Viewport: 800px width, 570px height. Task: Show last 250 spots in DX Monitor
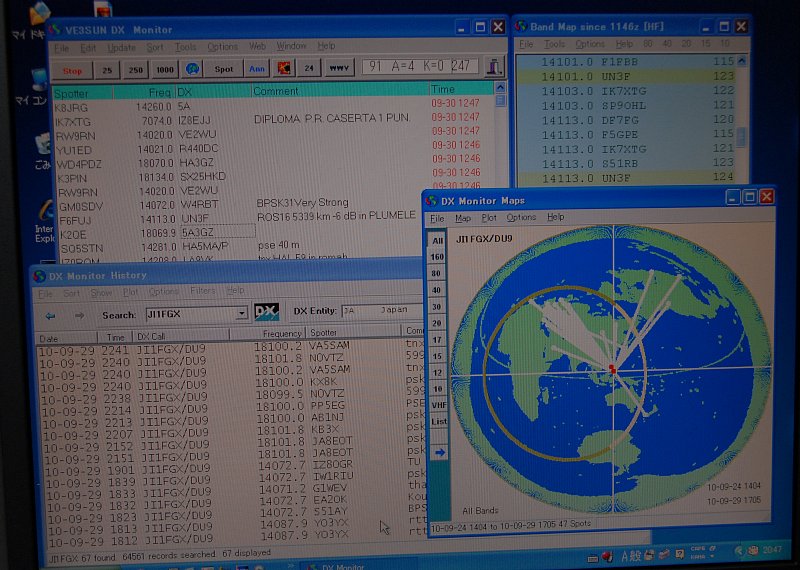135,70
